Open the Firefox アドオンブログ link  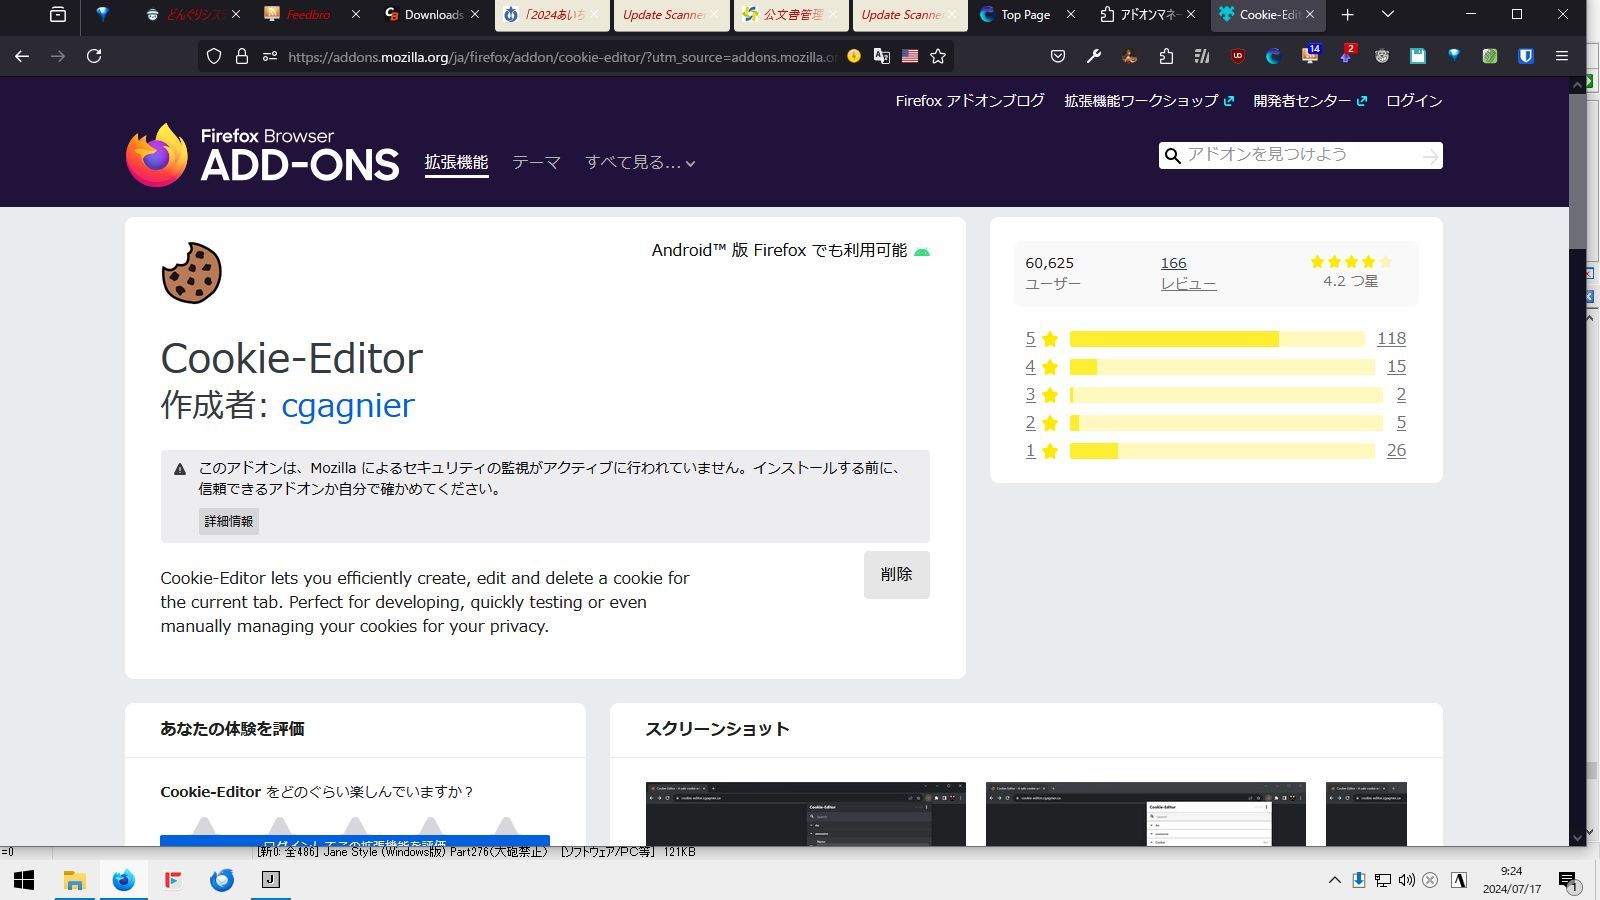pyautogui.click(x=970, y=101)
